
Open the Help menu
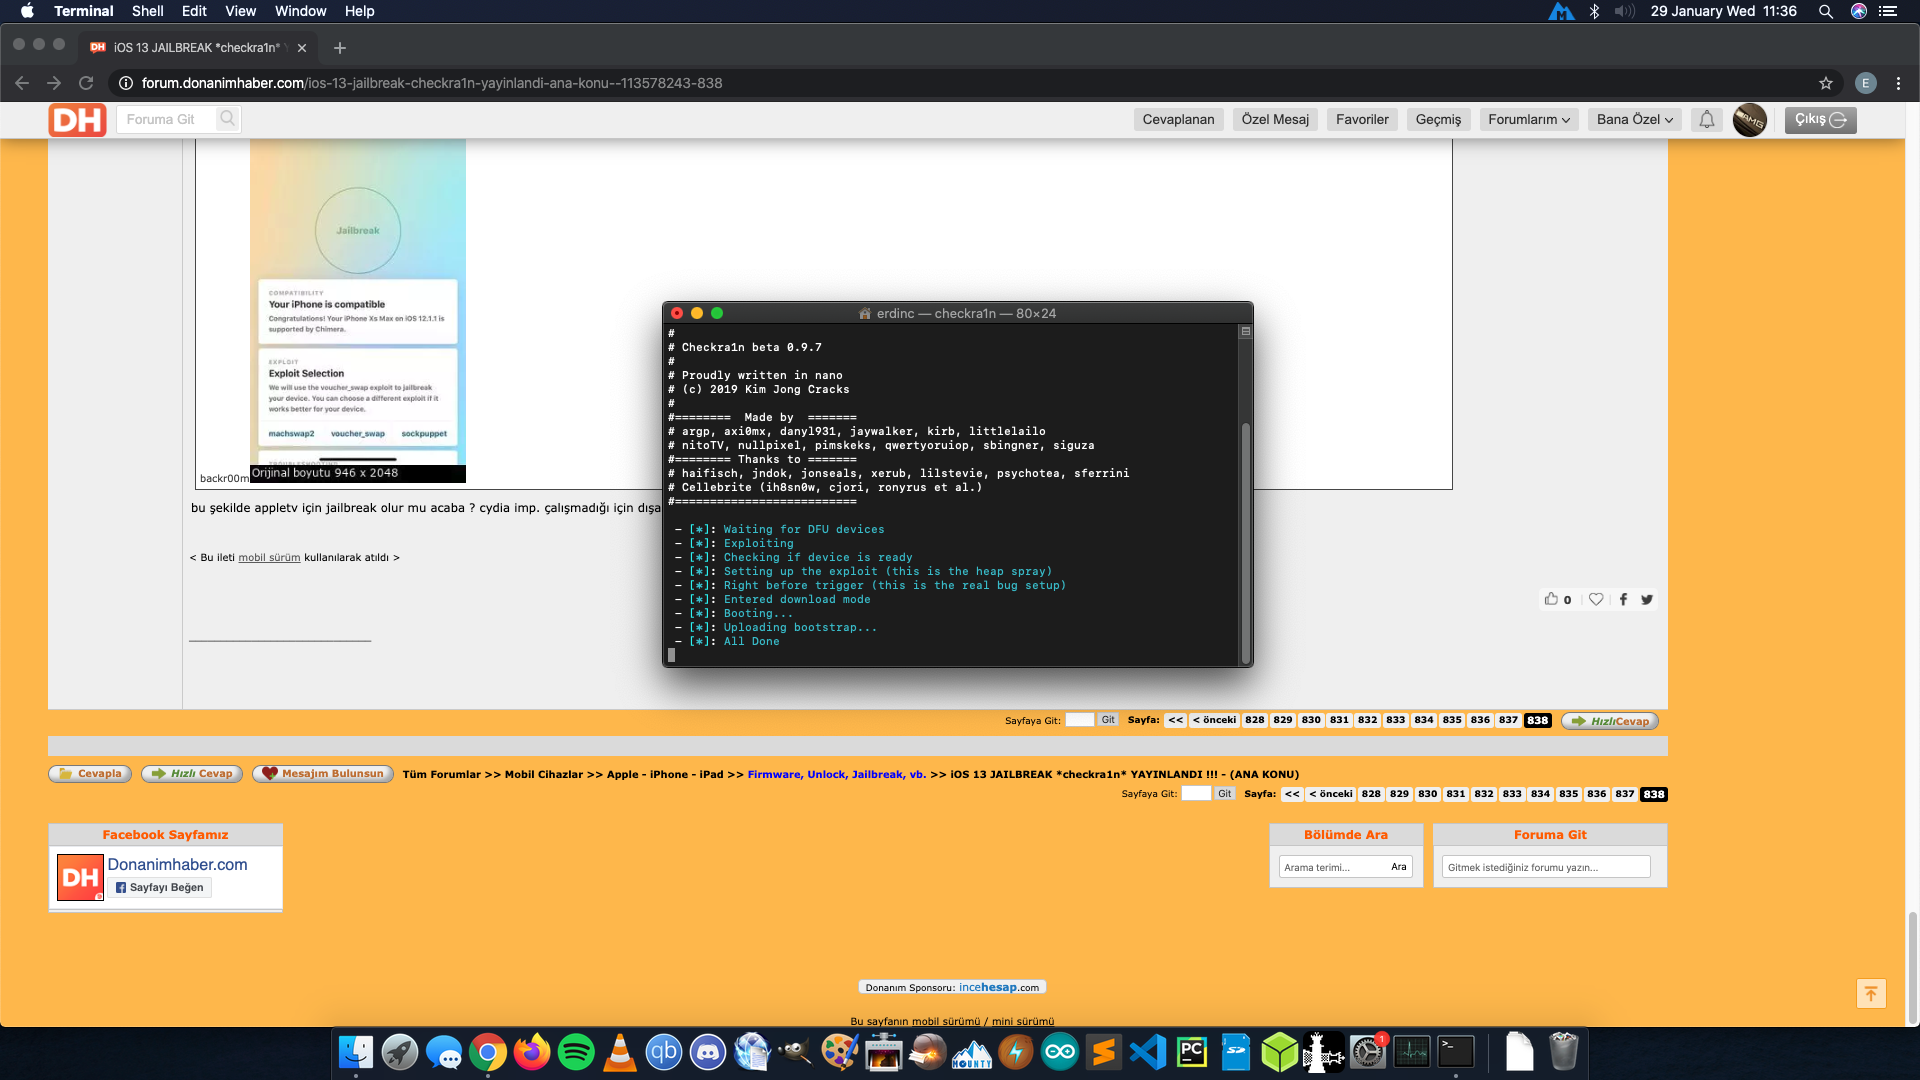[359, 11]
